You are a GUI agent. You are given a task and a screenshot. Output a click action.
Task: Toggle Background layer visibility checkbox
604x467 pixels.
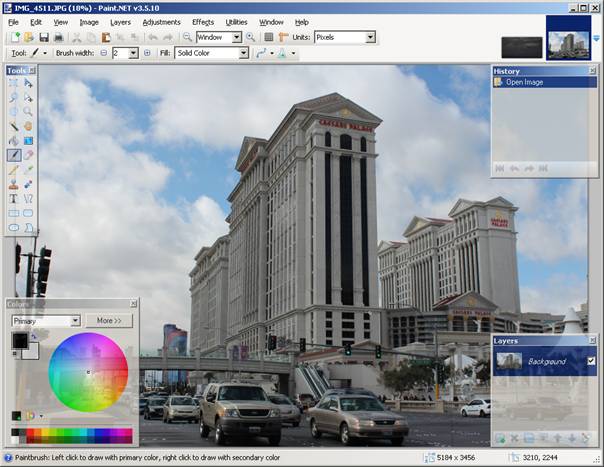click(591, 361)
